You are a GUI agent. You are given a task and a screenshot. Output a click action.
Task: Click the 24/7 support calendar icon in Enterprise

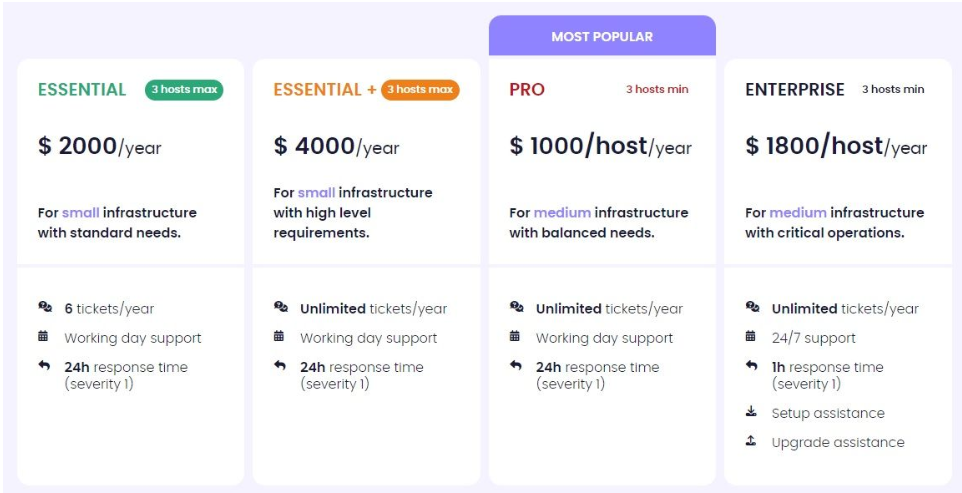[x=751, y=337]
